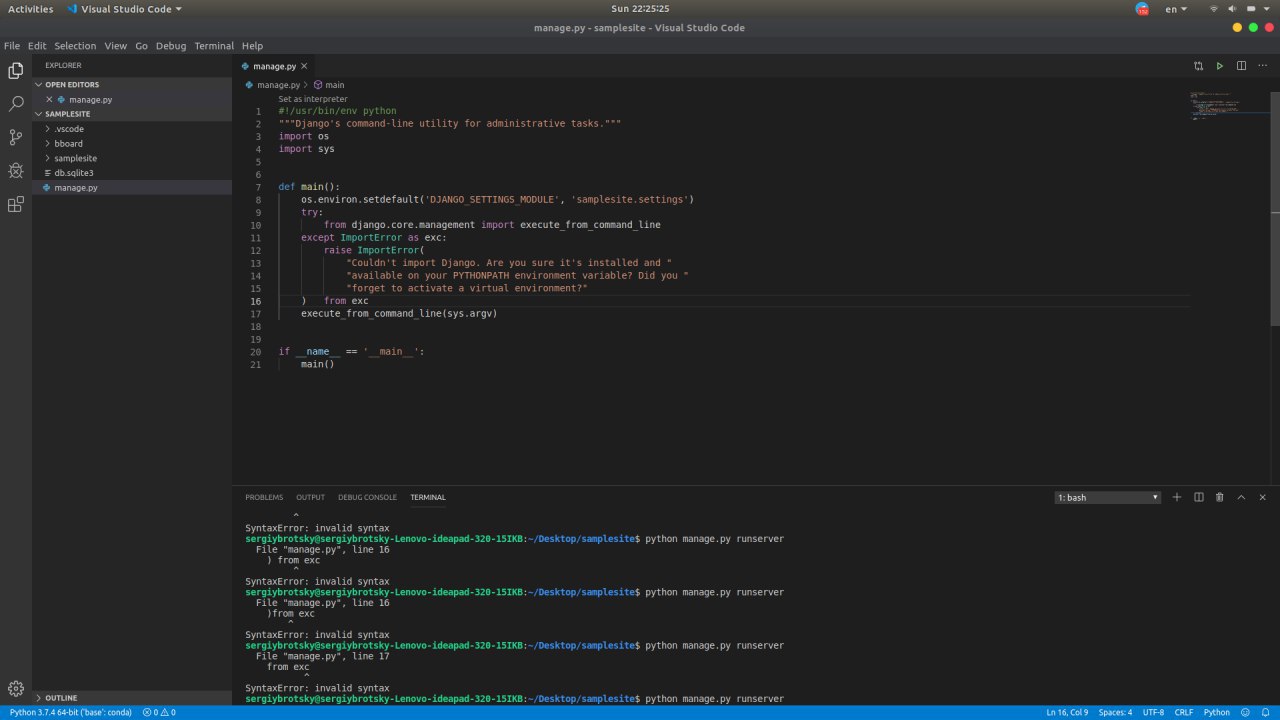This screenshot has width=1280, height=720.
Task: Click CRLF line ending in status bar
Action: pyautogui.click(x=1183, y=712)
